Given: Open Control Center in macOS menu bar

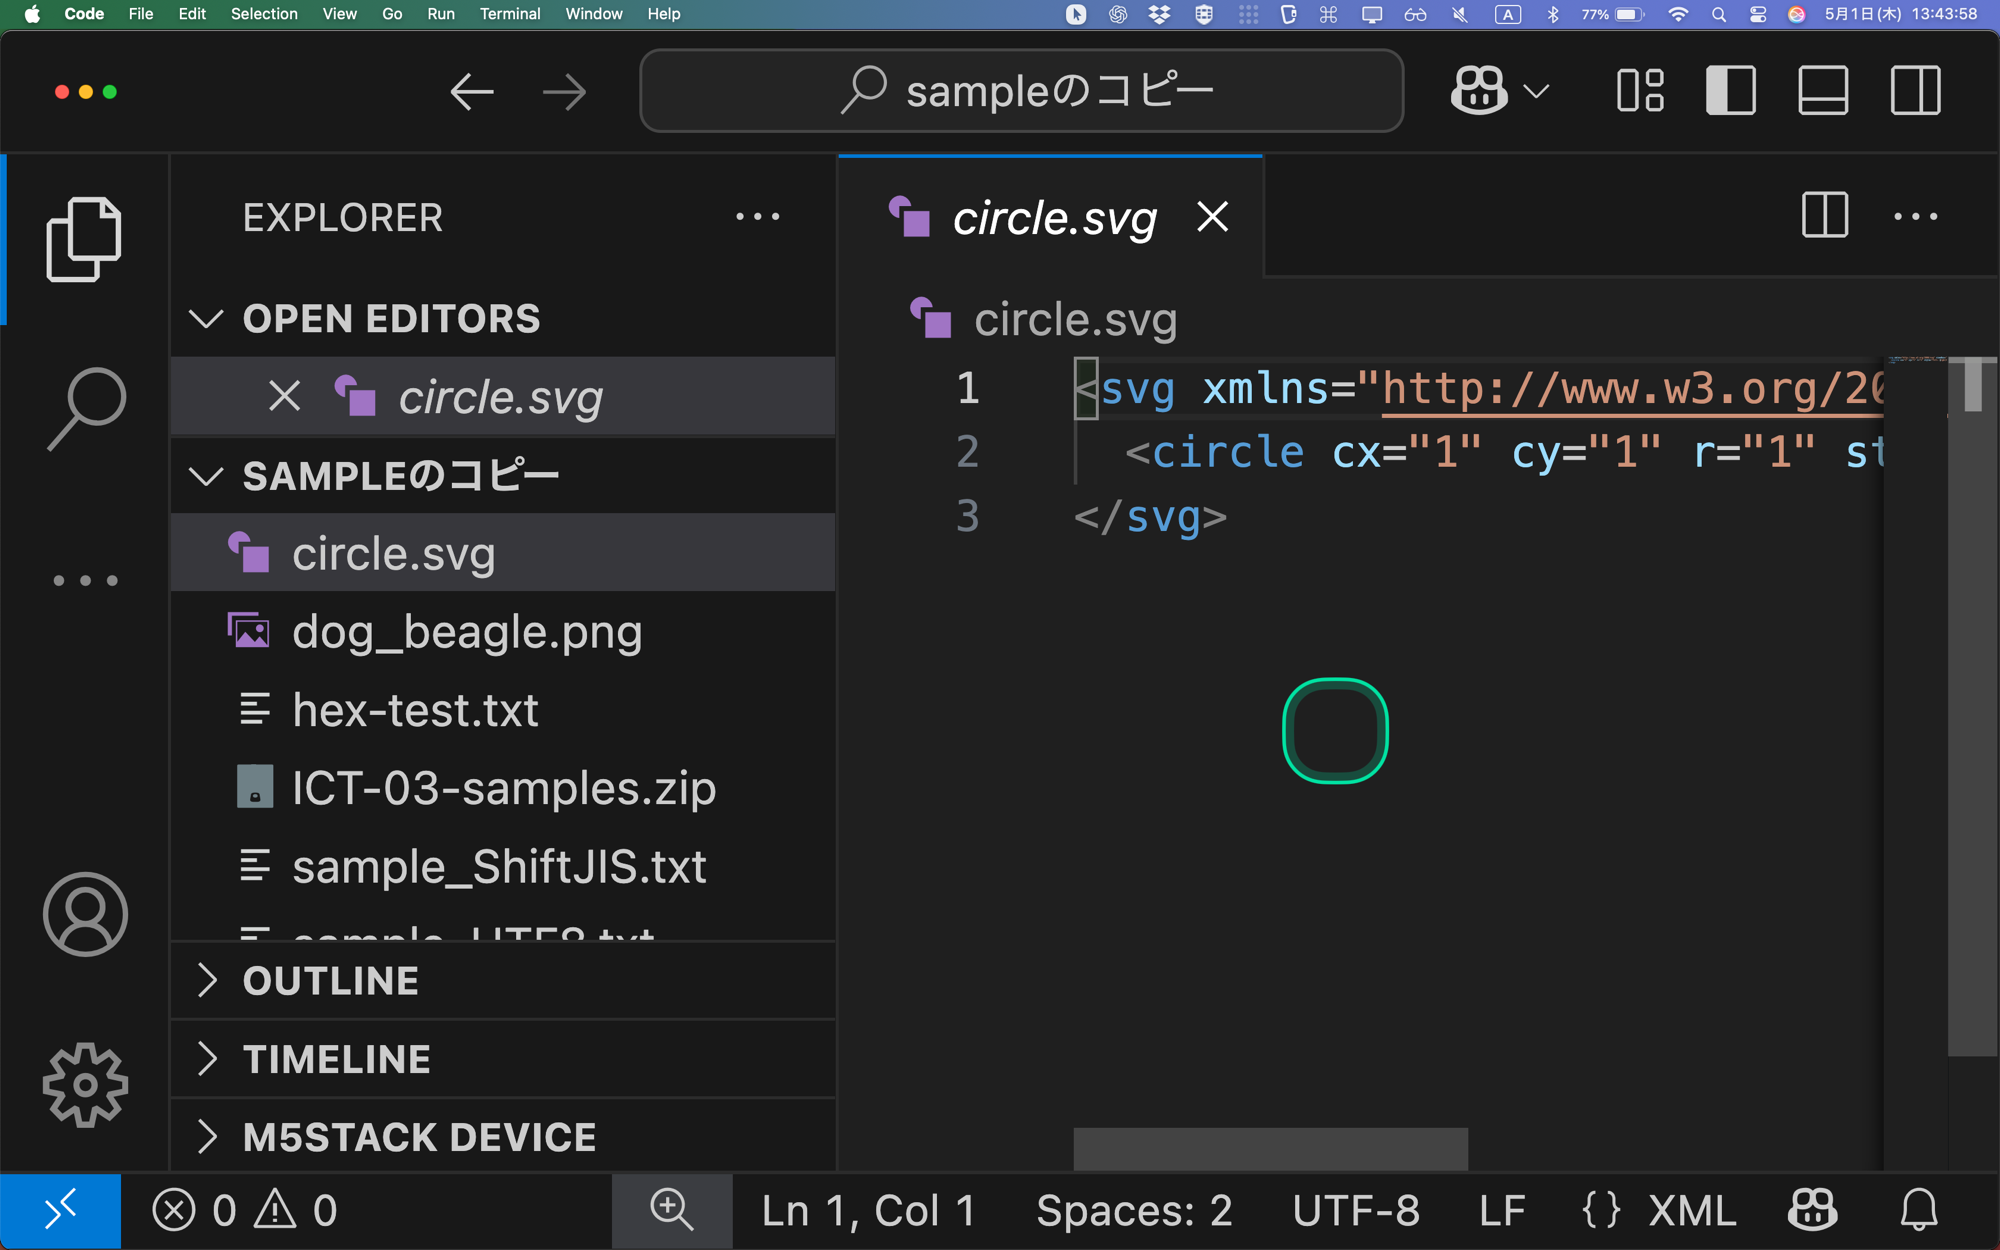Looking at the screenshot, I should [x=1758, y=14].
